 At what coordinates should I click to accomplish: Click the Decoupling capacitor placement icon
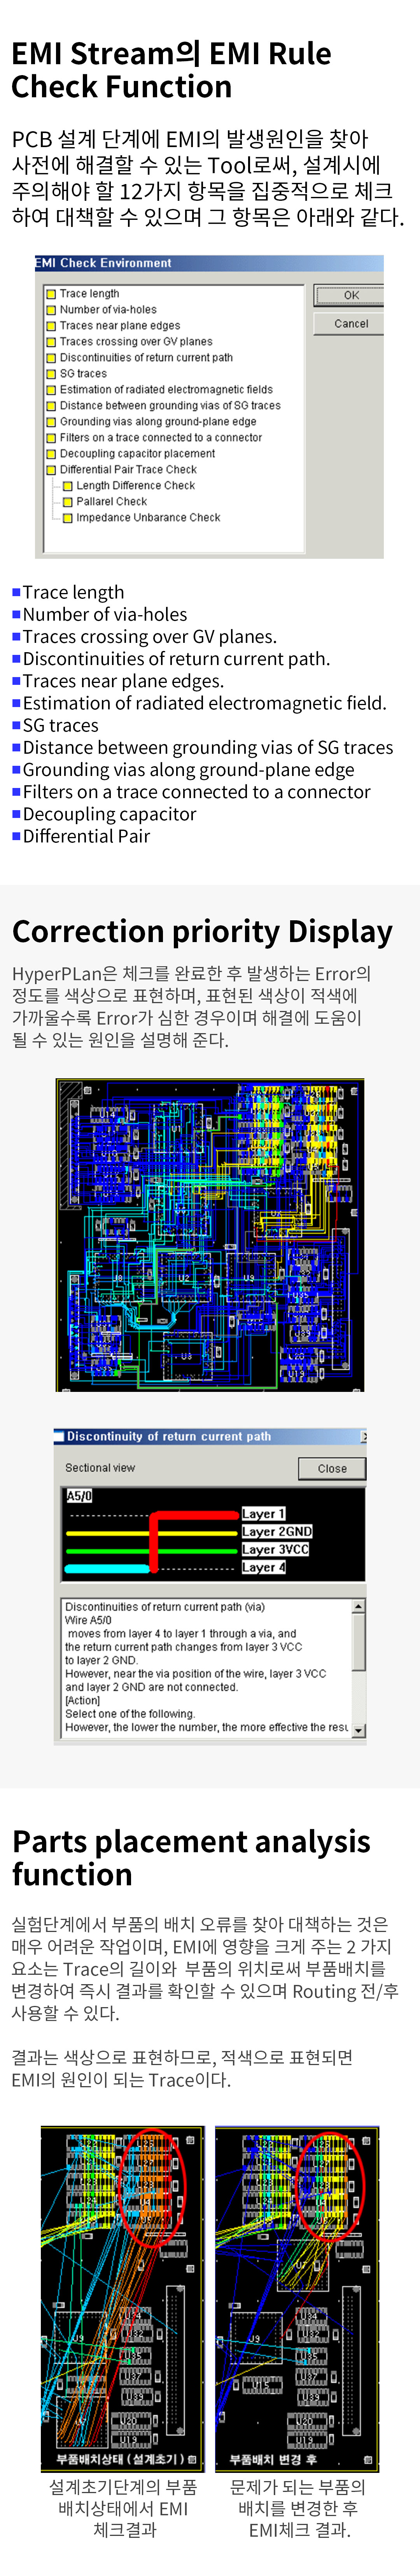pos(50,454)
